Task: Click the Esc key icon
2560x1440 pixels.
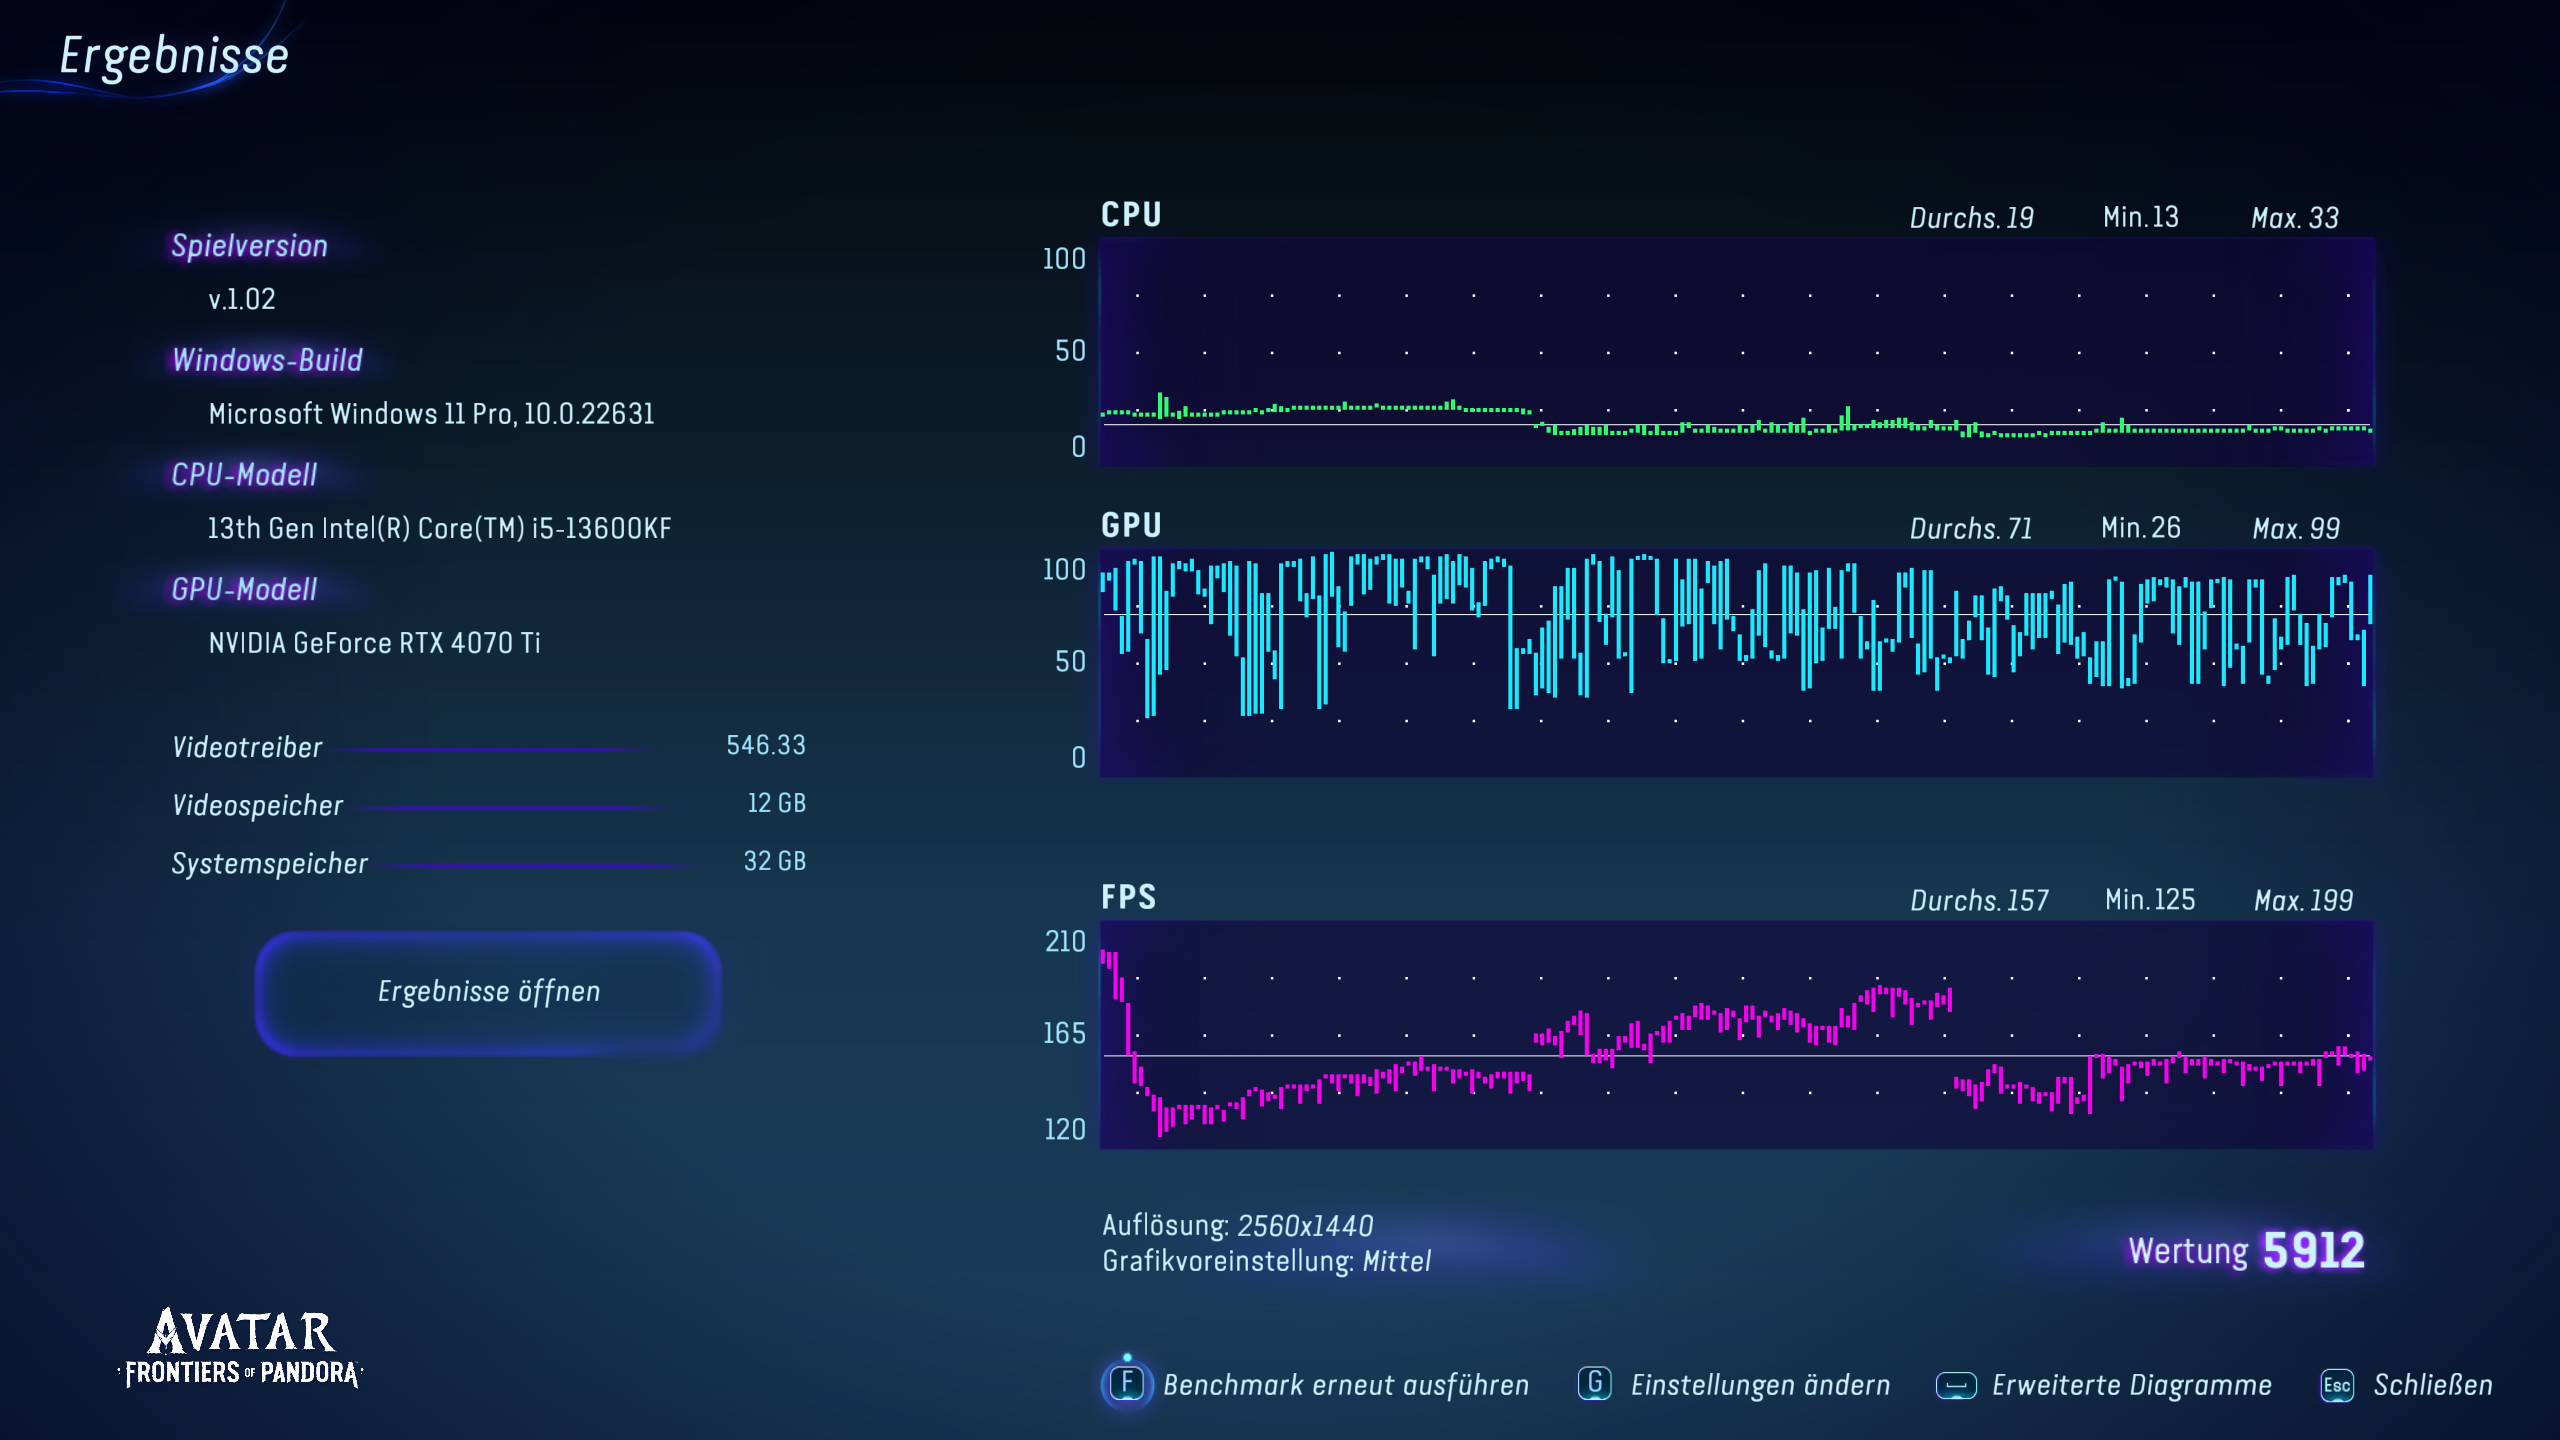Action: (x=2336, y=1385)
